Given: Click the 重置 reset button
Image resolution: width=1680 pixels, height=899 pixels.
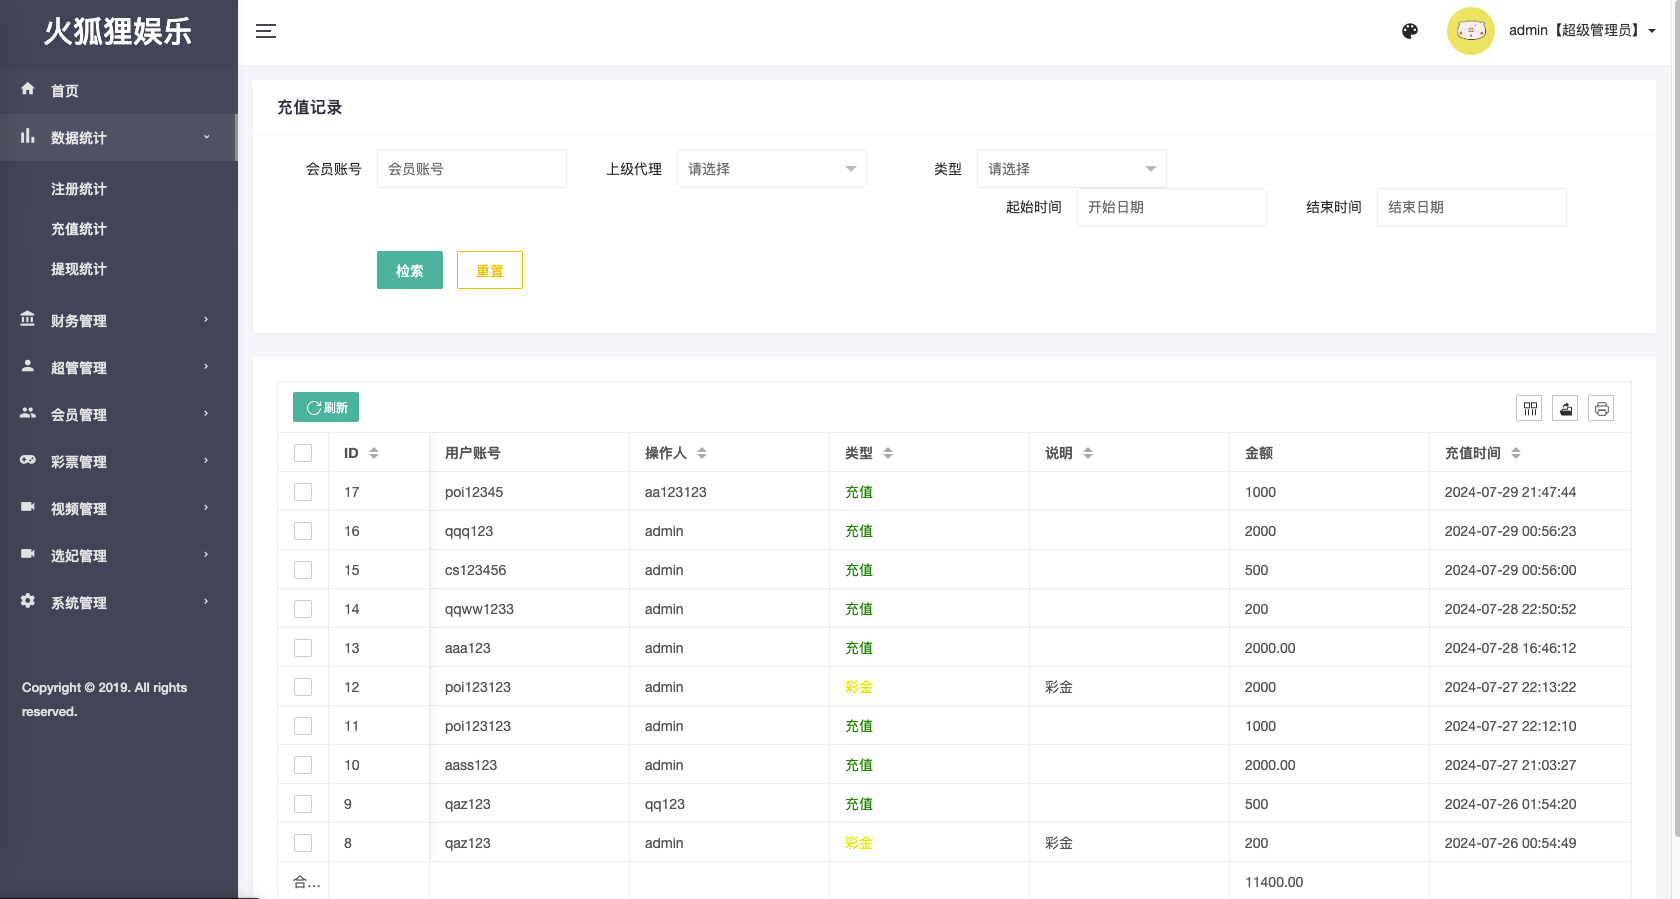Looking at the screenshot, I should pyautogui.click(x=489, y=270).
